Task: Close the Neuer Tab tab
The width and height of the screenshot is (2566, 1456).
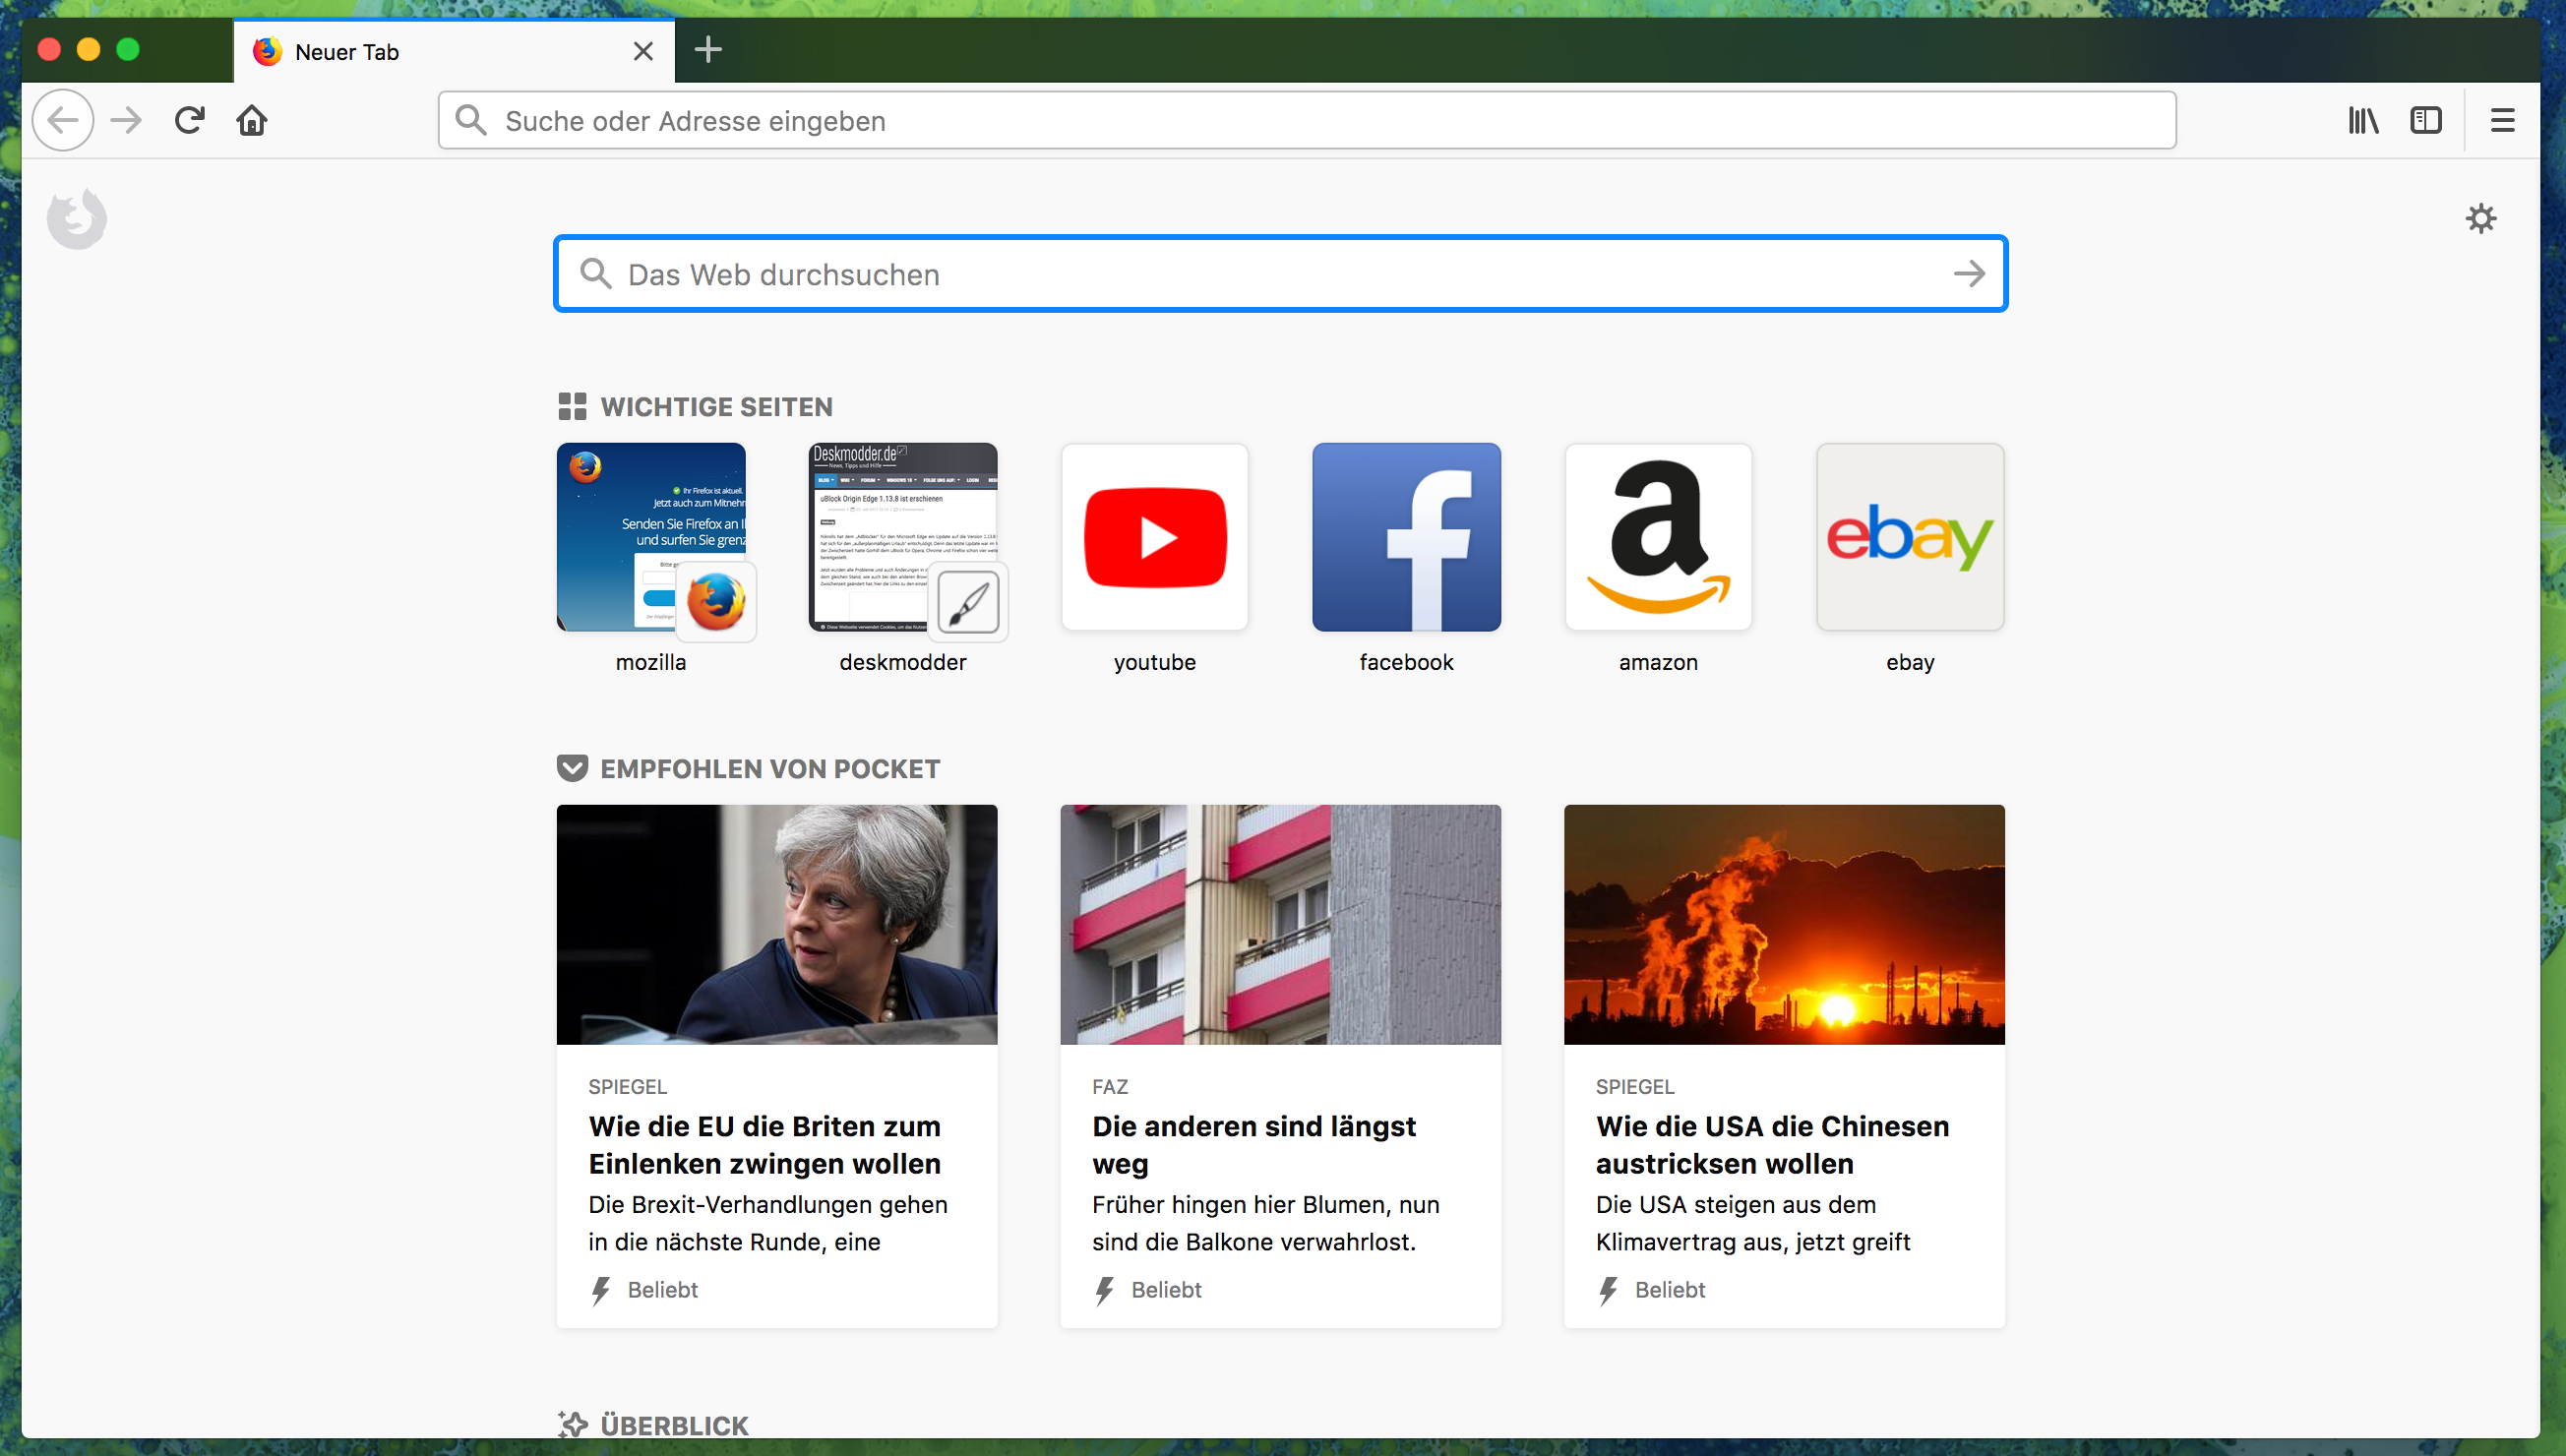Action: tap(643, 51)
